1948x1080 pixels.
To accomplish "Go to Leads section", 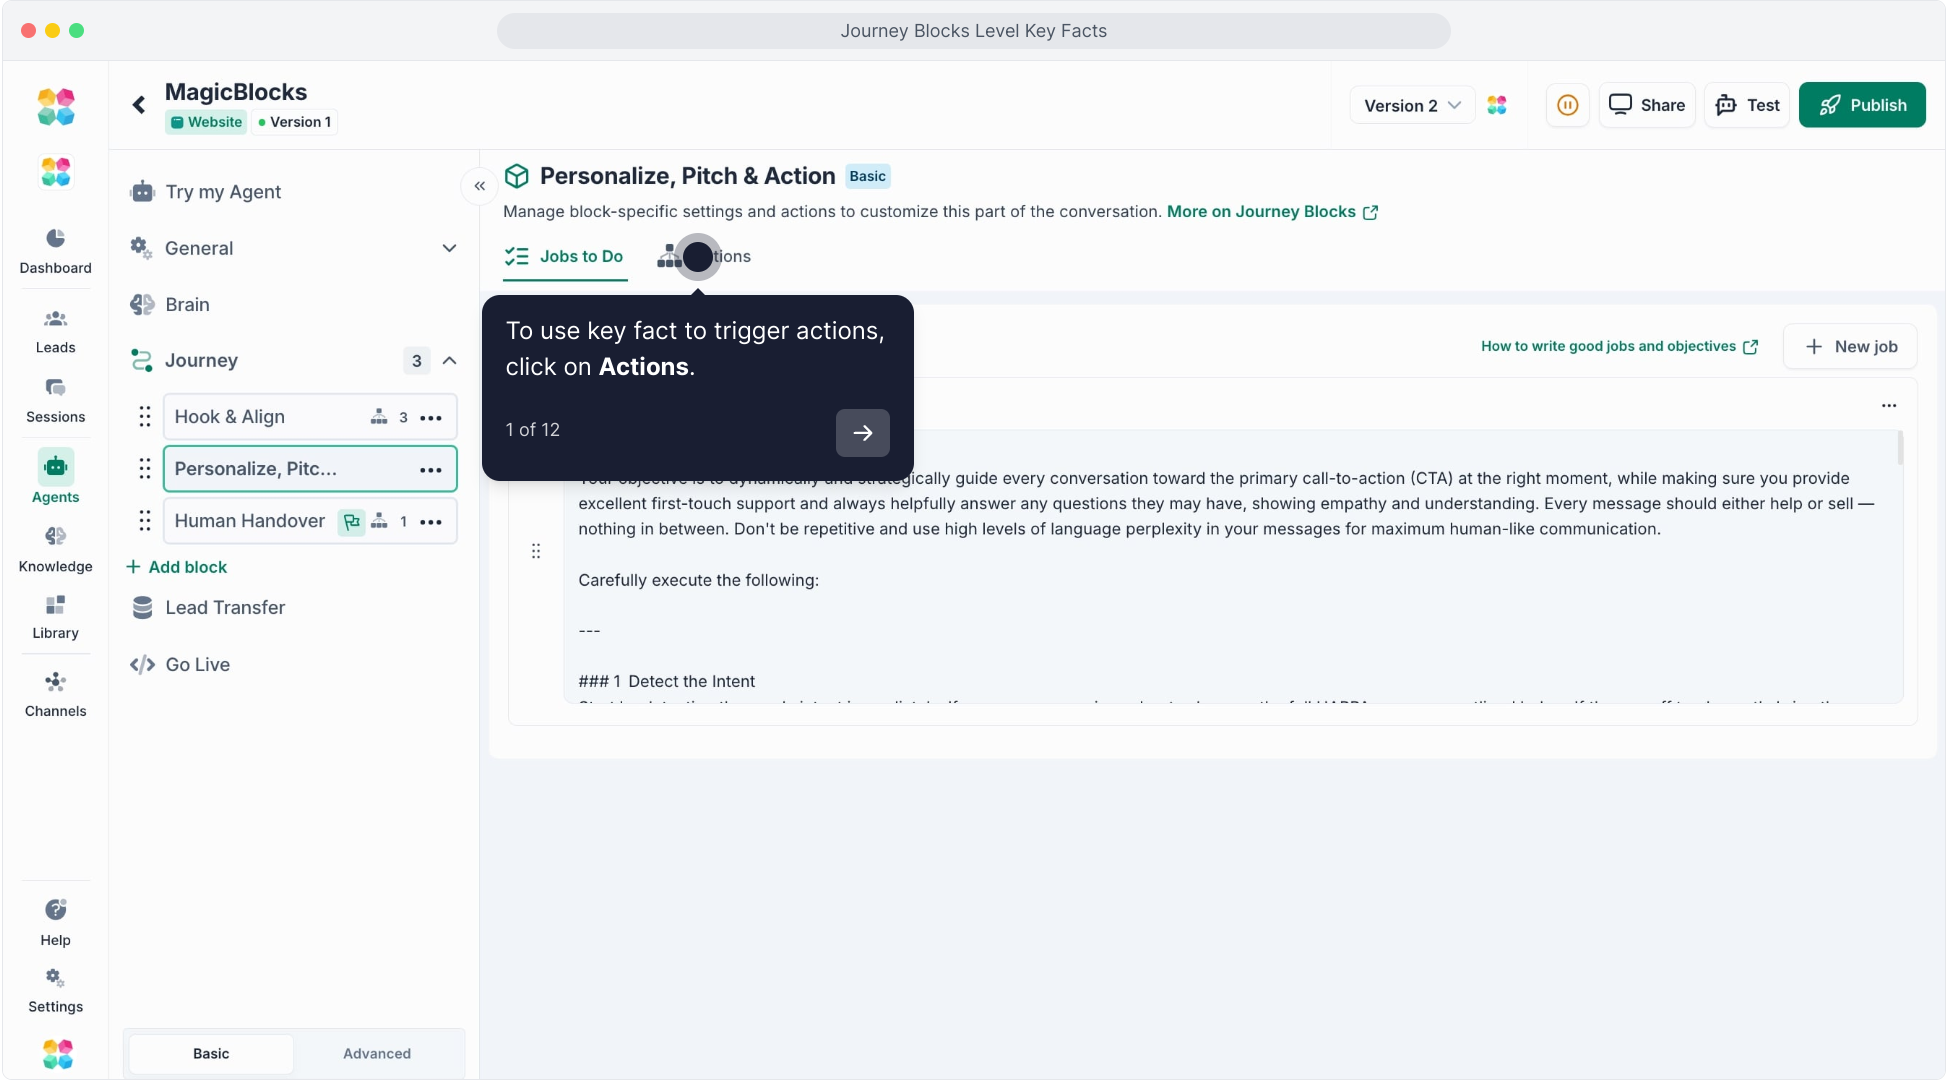I will 55,331.
